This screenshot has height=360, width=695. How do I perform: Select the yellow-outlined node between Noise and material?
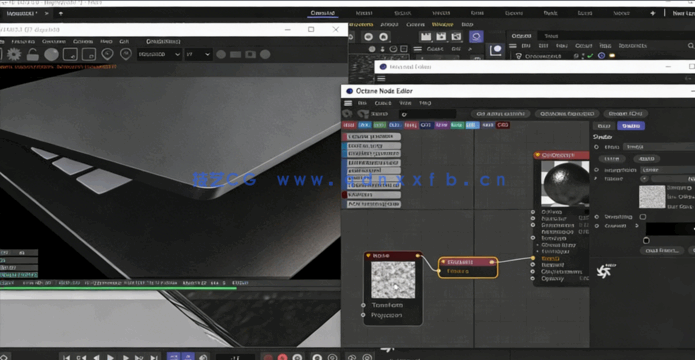(x=468, y=267)
